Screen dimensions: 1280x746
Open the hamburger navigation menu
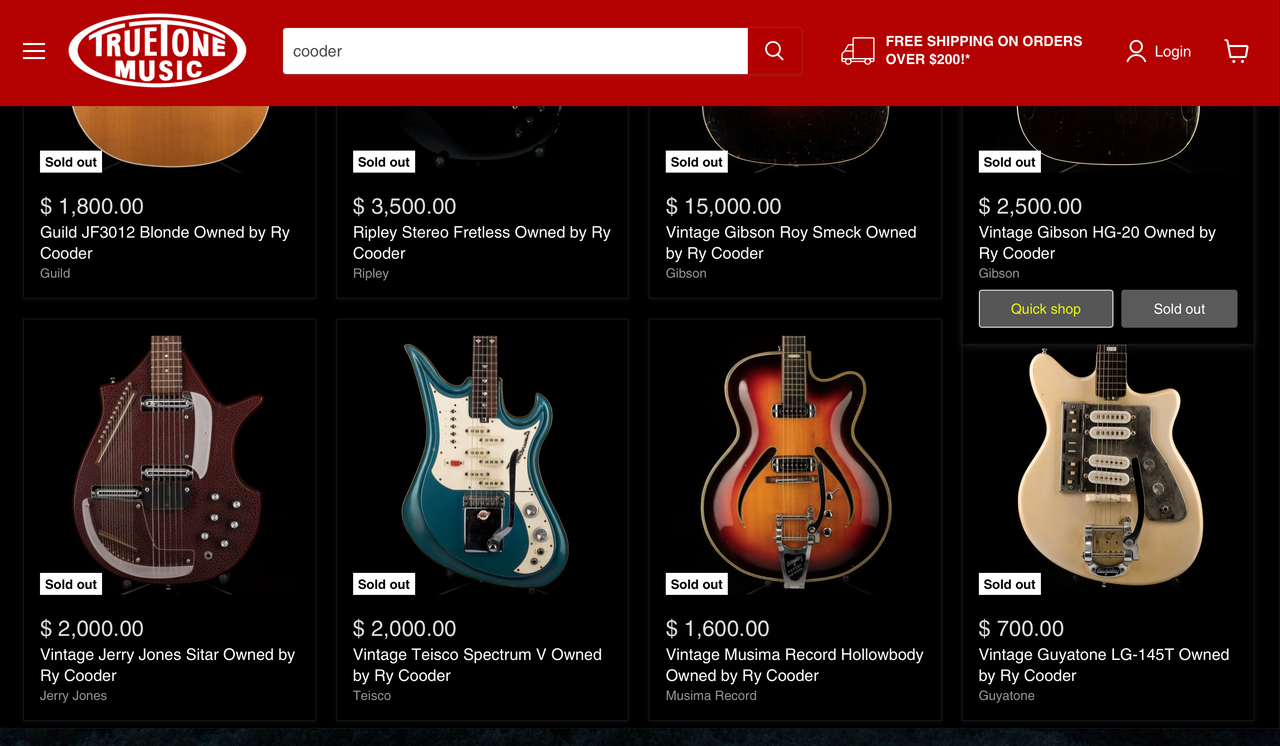[34, 51]
